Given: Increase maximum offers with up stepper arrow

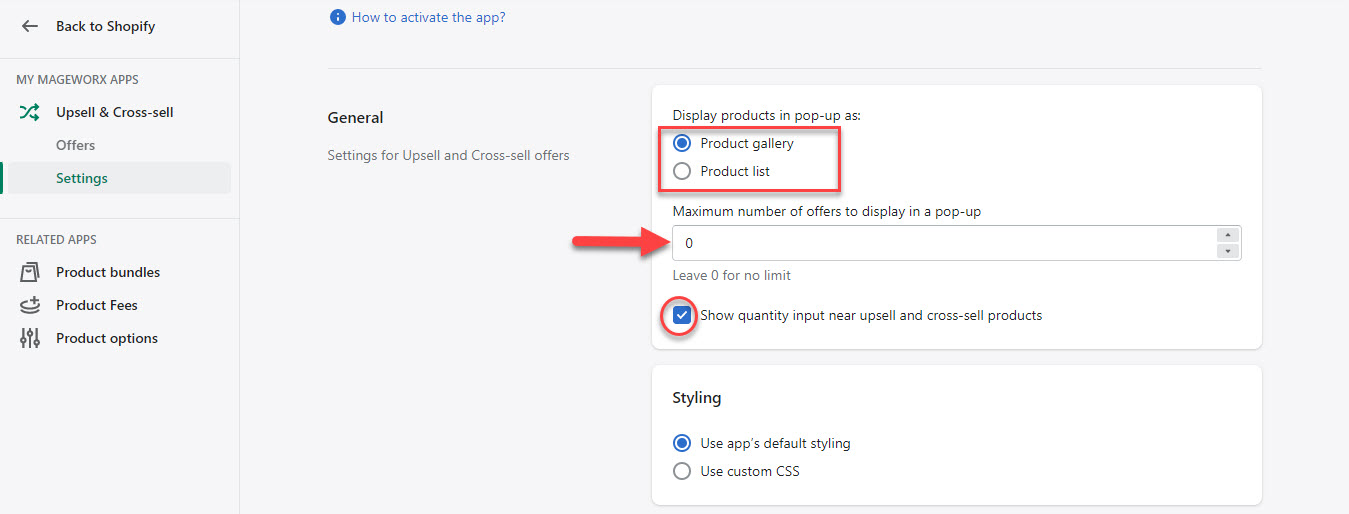Looking at the screenshot, I should coord(1228,235).
